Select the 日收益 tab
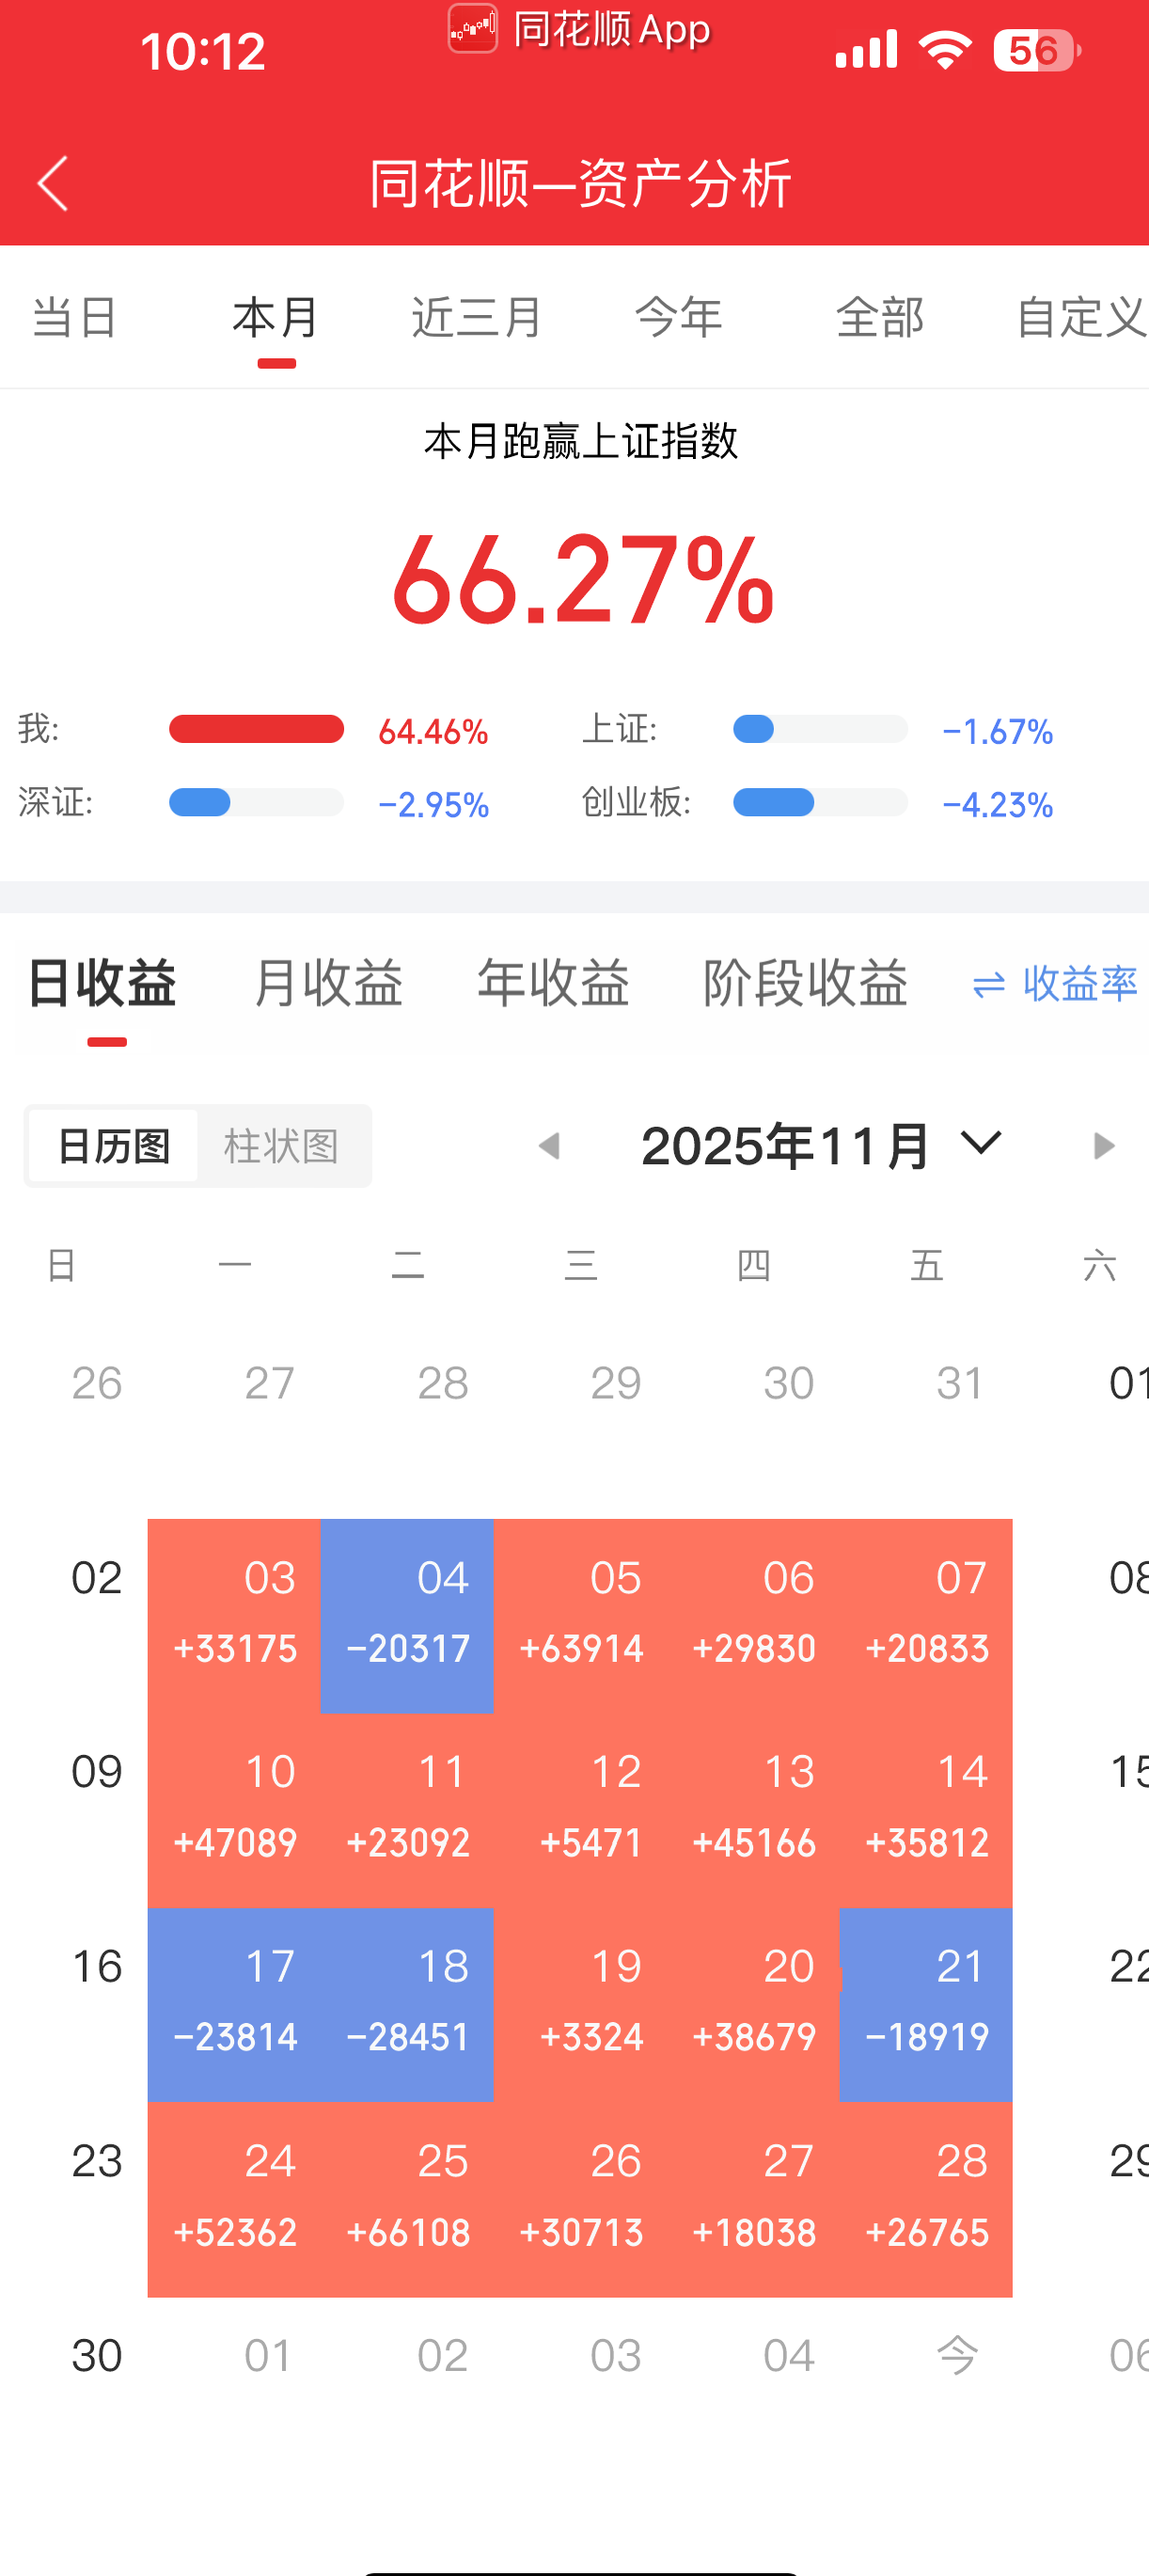This screenshot has width=1149, height=2576. point(102,983)
